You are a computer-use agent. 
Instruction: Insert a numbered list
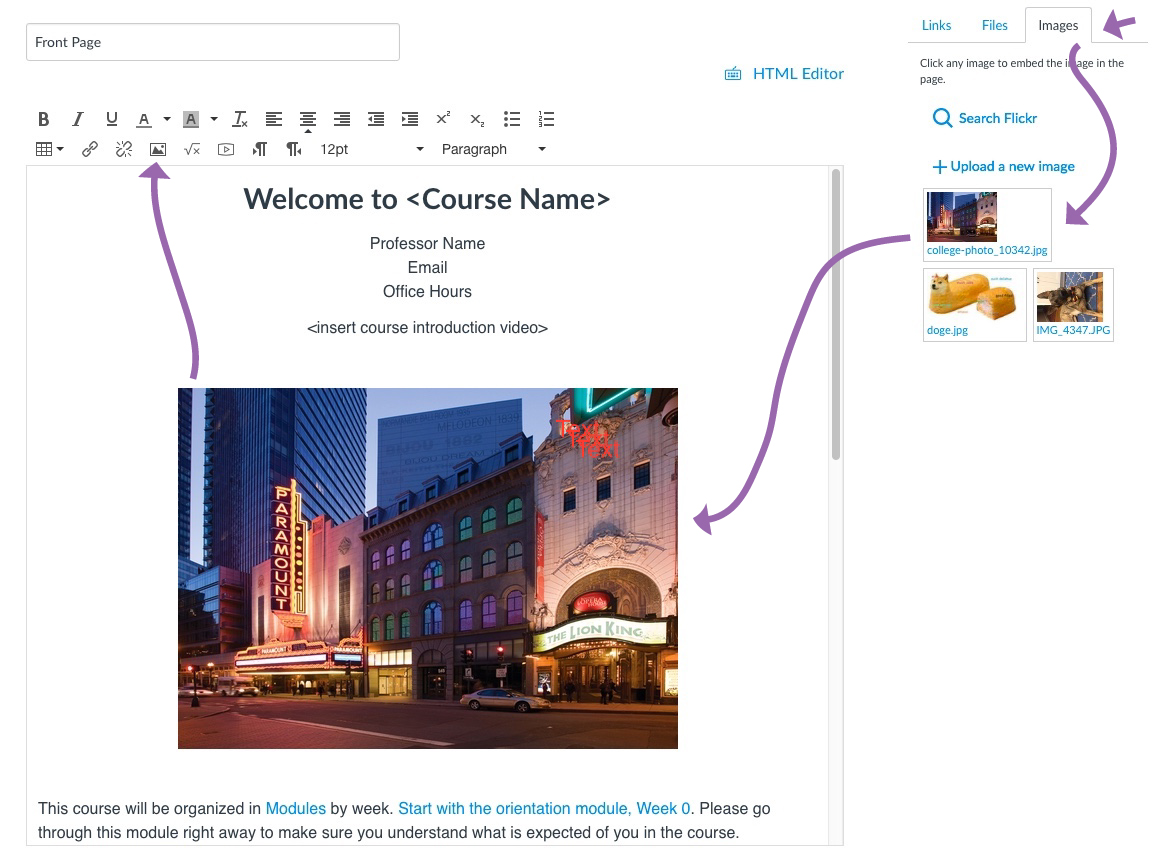546,119
